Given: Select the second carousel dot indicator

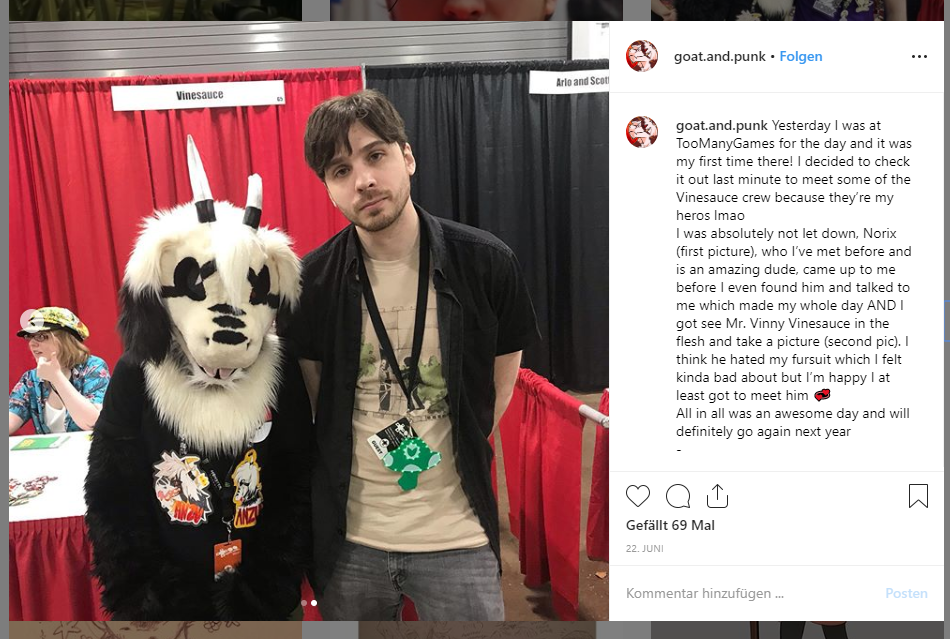Looking at the screenshot, I should click(314, 603).
